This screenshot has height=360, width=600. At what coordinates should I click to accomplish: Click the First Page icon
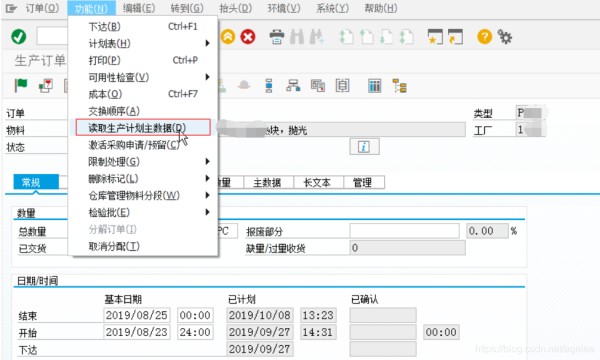(x=346, y=37)
